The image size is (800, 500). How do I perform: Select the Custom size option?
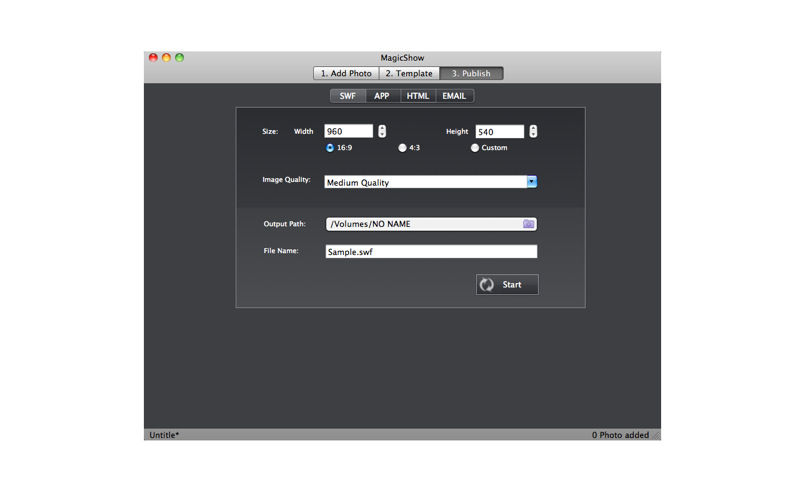coord(489,147)
